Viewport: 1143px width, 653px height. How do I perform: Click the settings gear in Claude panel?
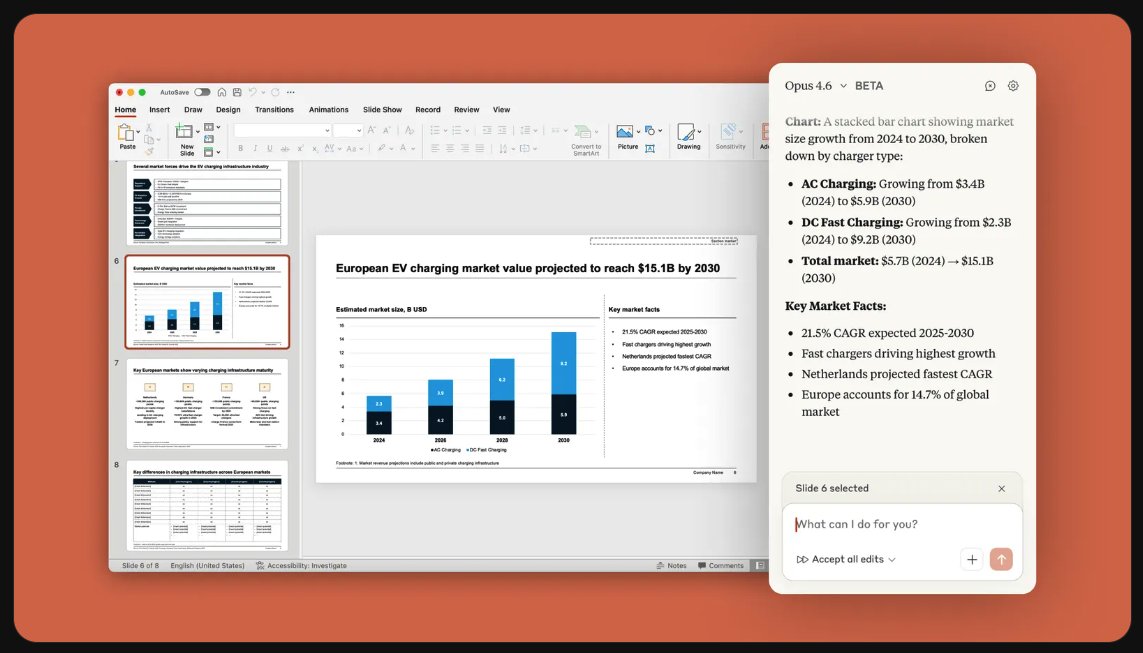pos(1013,85)
